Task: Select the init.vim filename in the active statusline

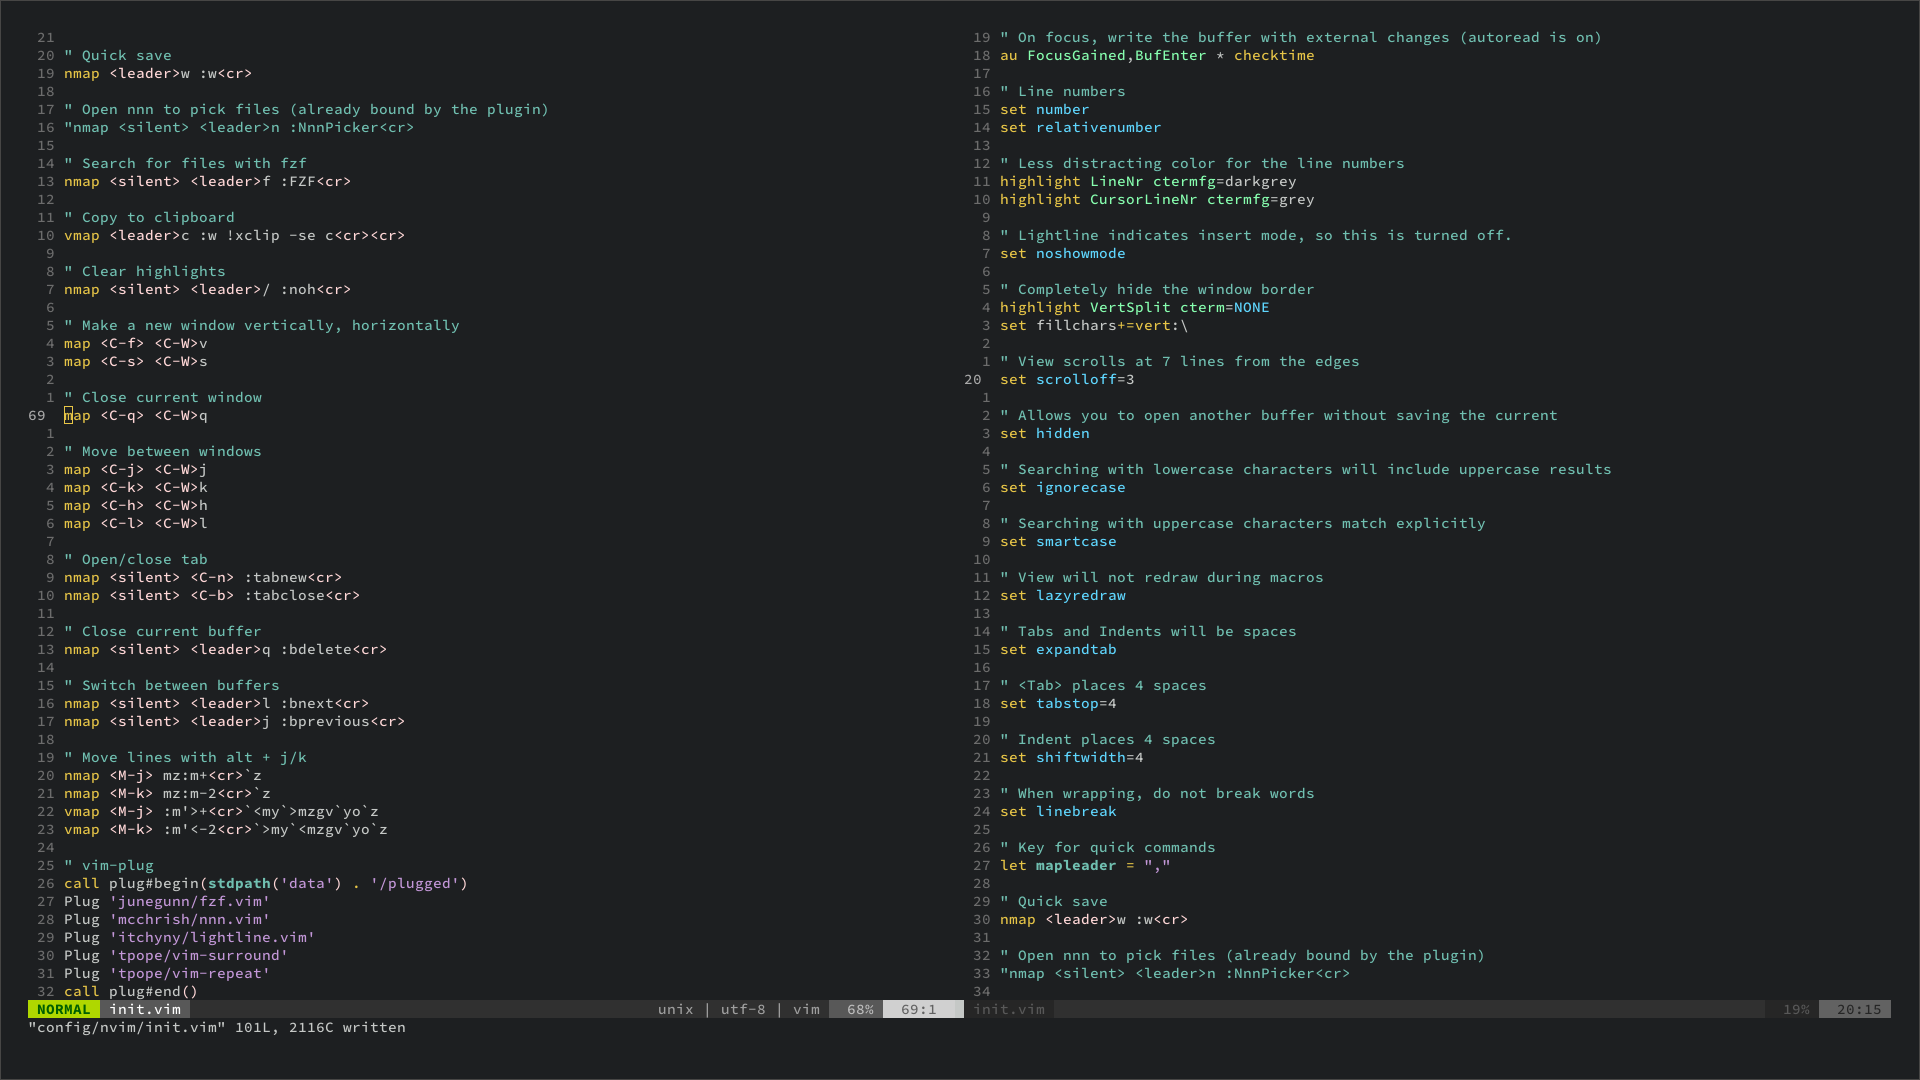Action: [145, 1009]
